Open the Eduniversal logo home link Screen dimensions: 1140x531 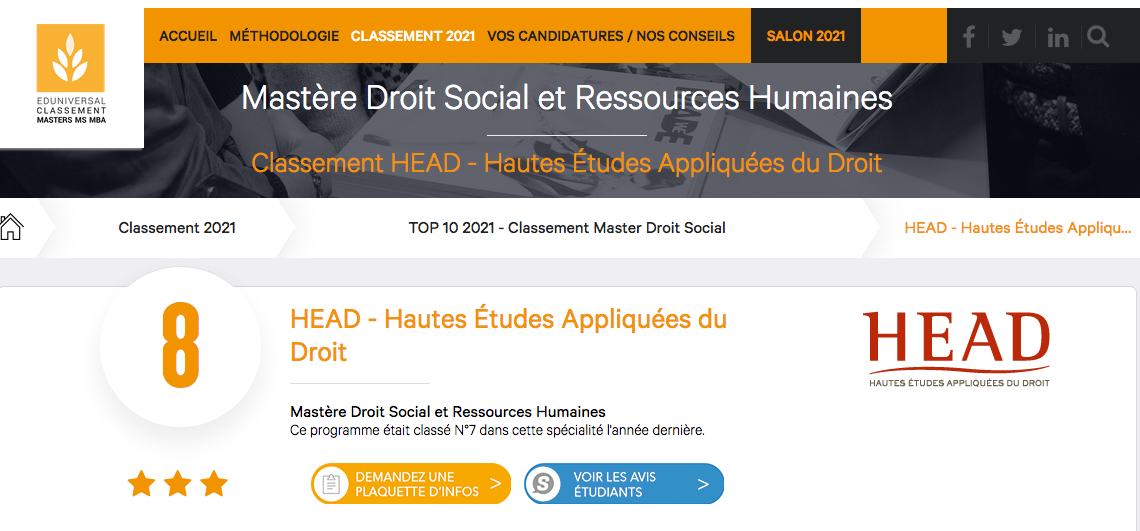point(71,73)
